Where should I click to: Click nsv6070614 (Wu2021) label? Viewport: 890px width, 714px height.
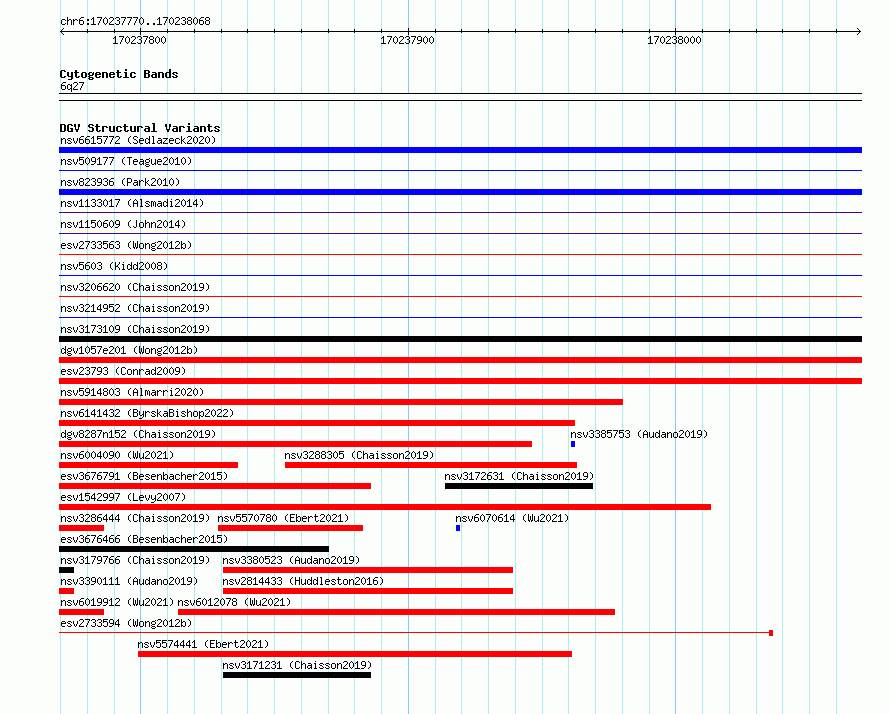pos(512,518)
